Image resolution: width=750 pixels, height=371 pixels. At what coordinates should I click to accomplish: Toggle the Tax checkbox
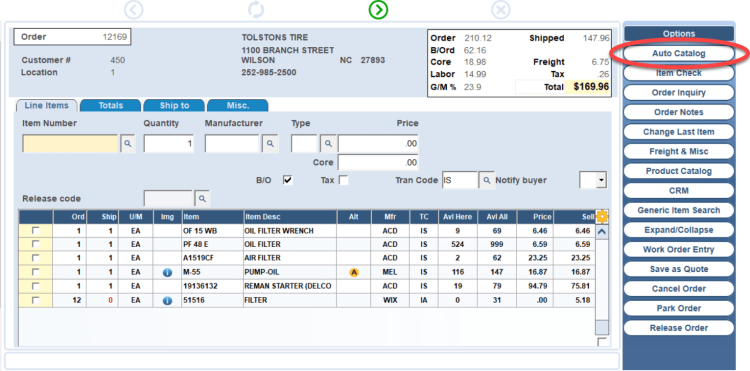pos(343,180)
